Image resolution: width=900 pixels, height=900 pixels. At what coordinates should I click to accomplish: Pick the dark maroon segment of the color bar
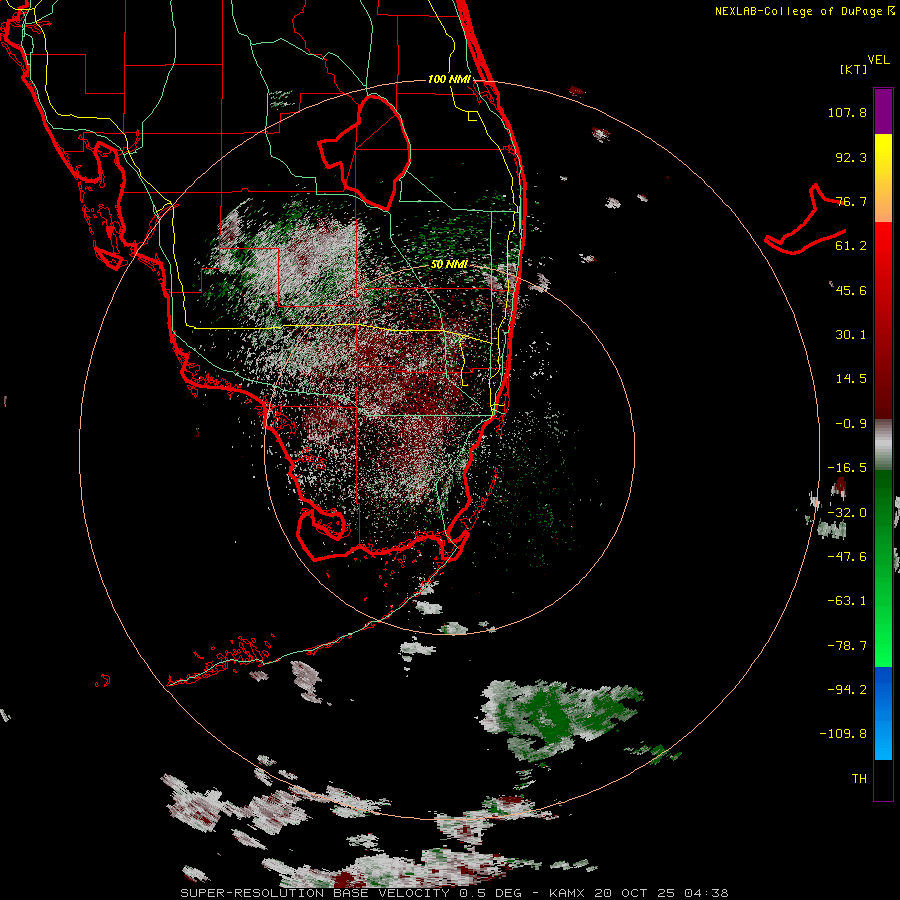(x=883, y=396)
